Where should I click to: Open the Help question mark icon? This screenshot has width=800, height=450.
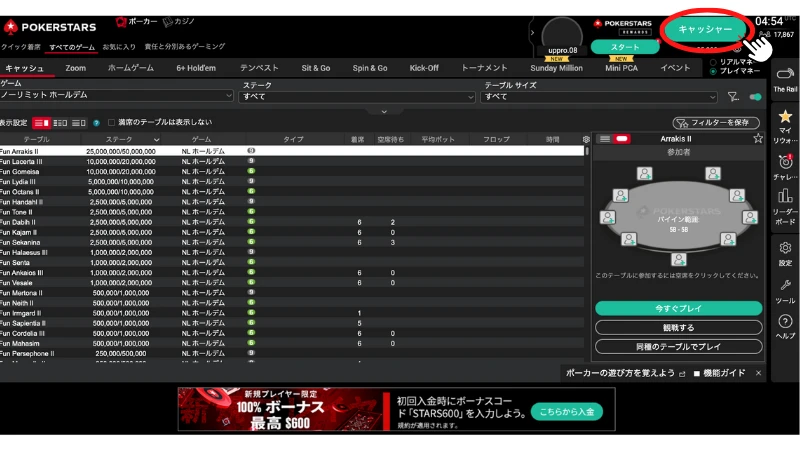[785, 322]
